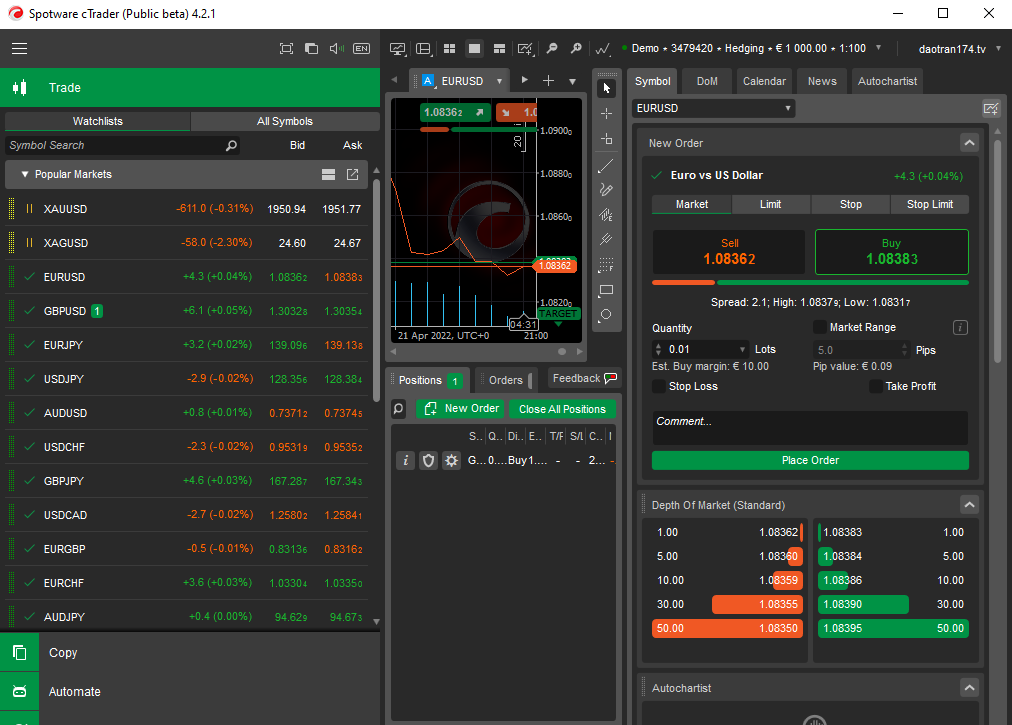
Task: Tick the Market Range checkbox
Action: (820, 327)
